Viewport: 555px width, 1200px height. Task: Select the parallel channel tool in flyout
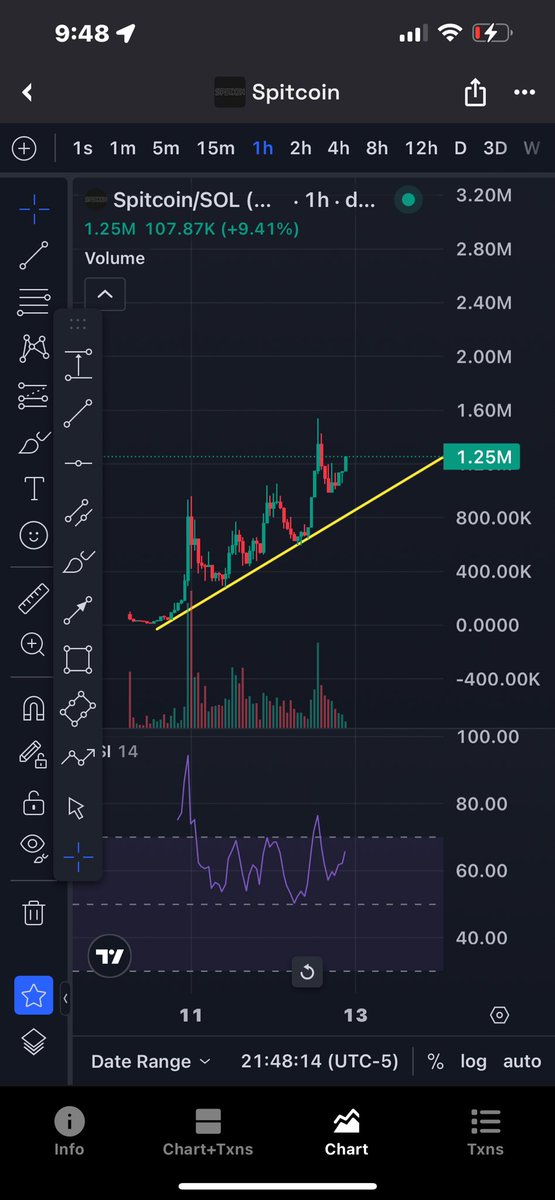[78, 512]
